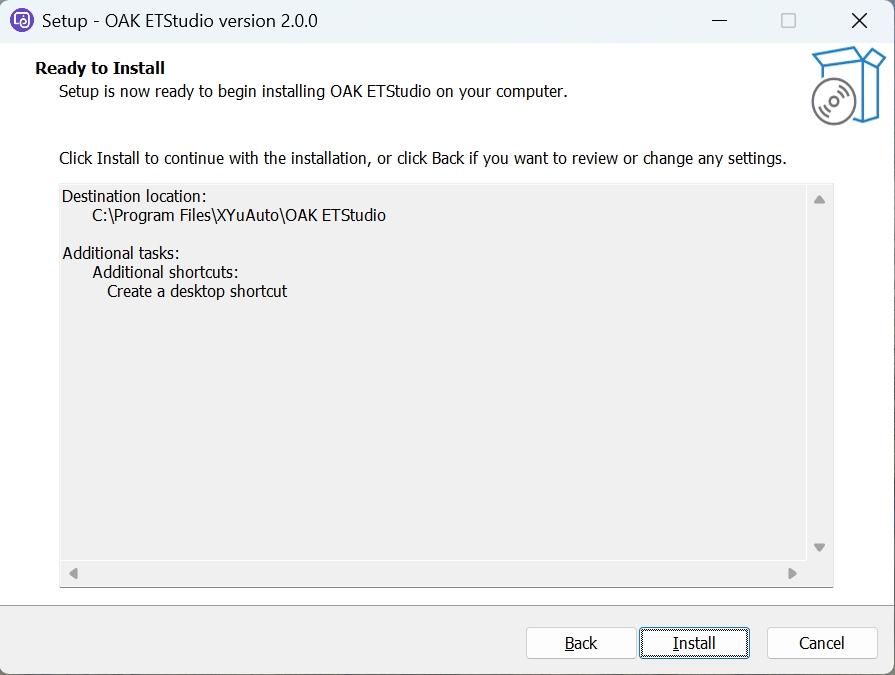Click the Install button
This screenshot has height=675, width=895.
[x=694, y=643]
